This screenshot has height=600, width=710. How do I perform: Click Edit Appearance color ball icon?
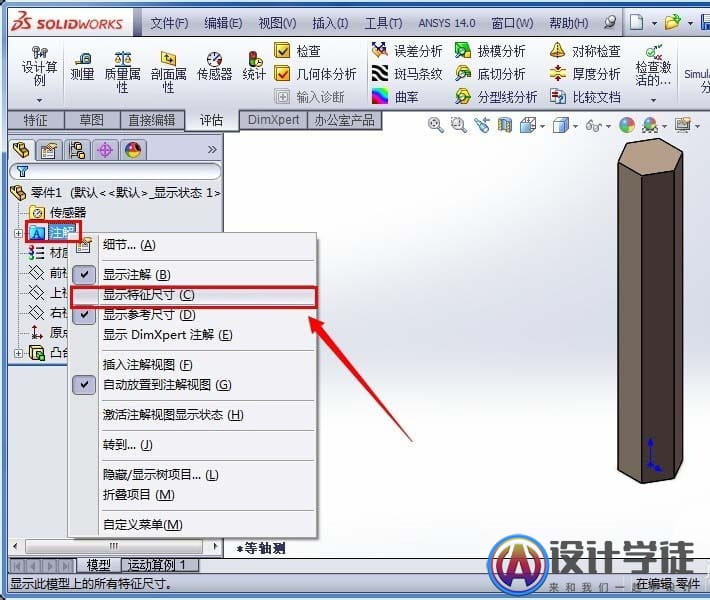[627, 125]
